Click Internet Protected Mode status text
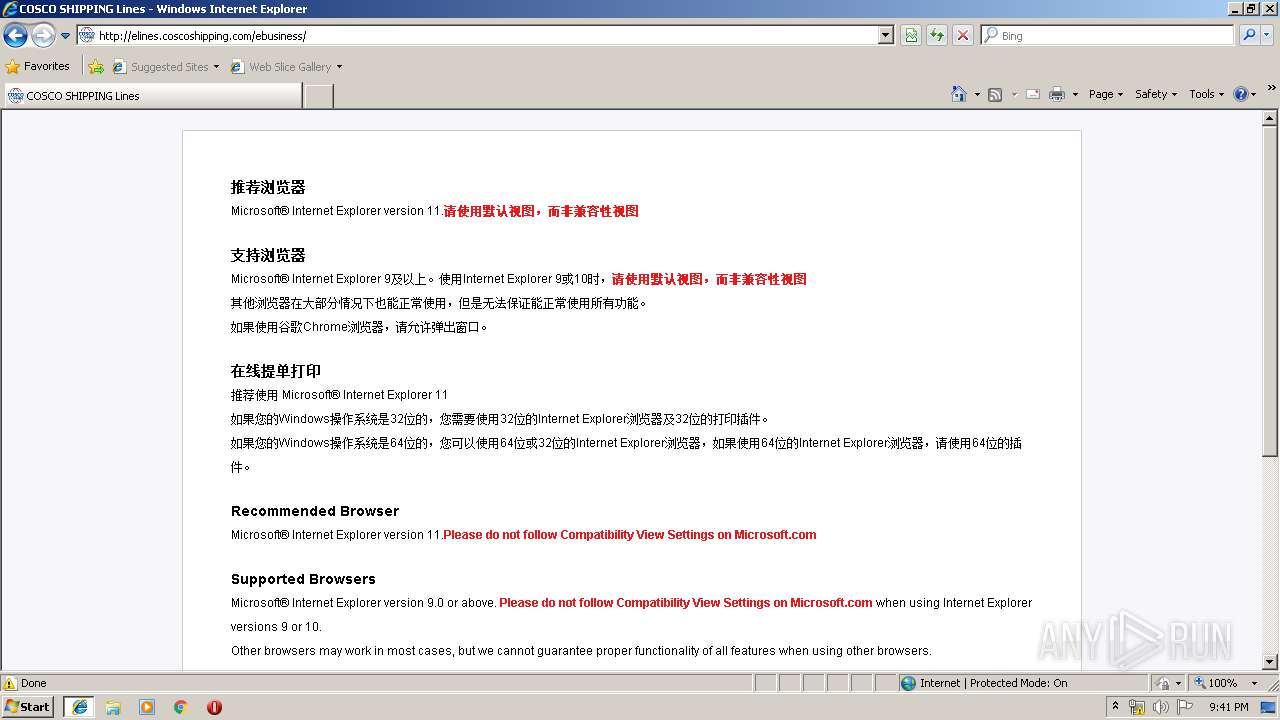1280x720 pixels. pyautogui.click(x=993, y=683)
